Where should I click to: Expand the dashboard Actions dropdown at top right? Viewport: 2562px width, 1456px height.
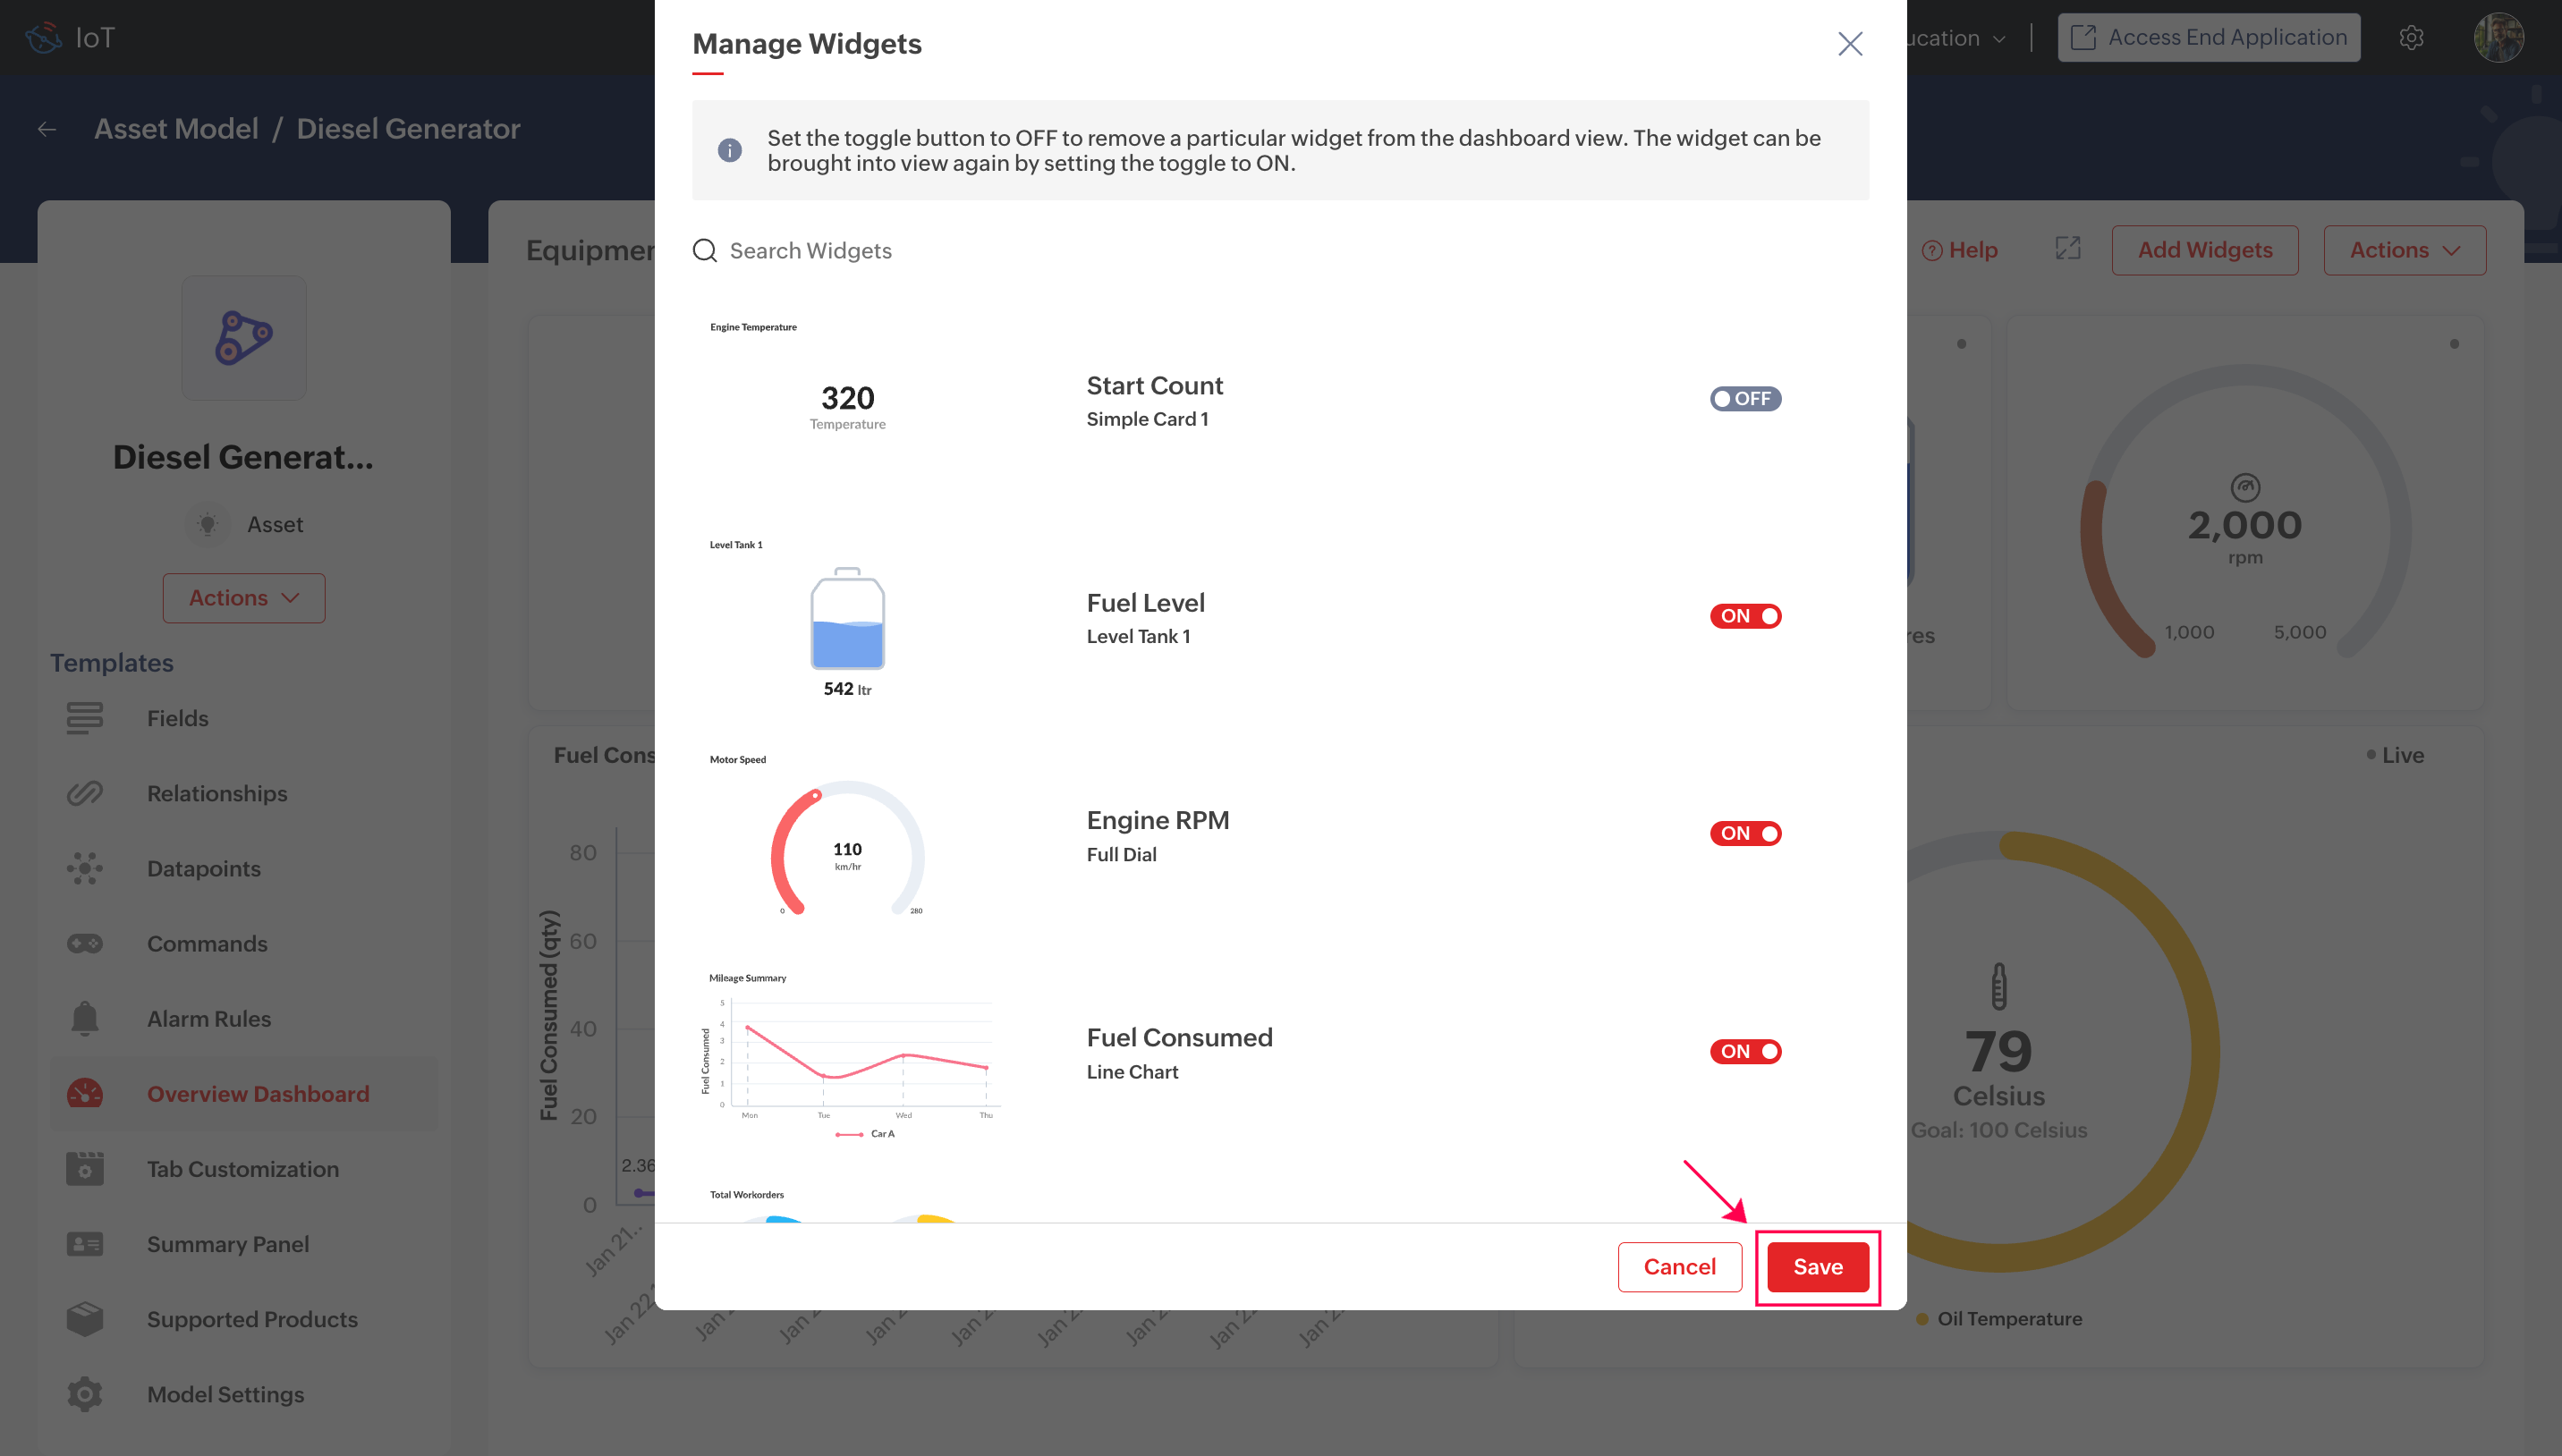[2404, 250]
